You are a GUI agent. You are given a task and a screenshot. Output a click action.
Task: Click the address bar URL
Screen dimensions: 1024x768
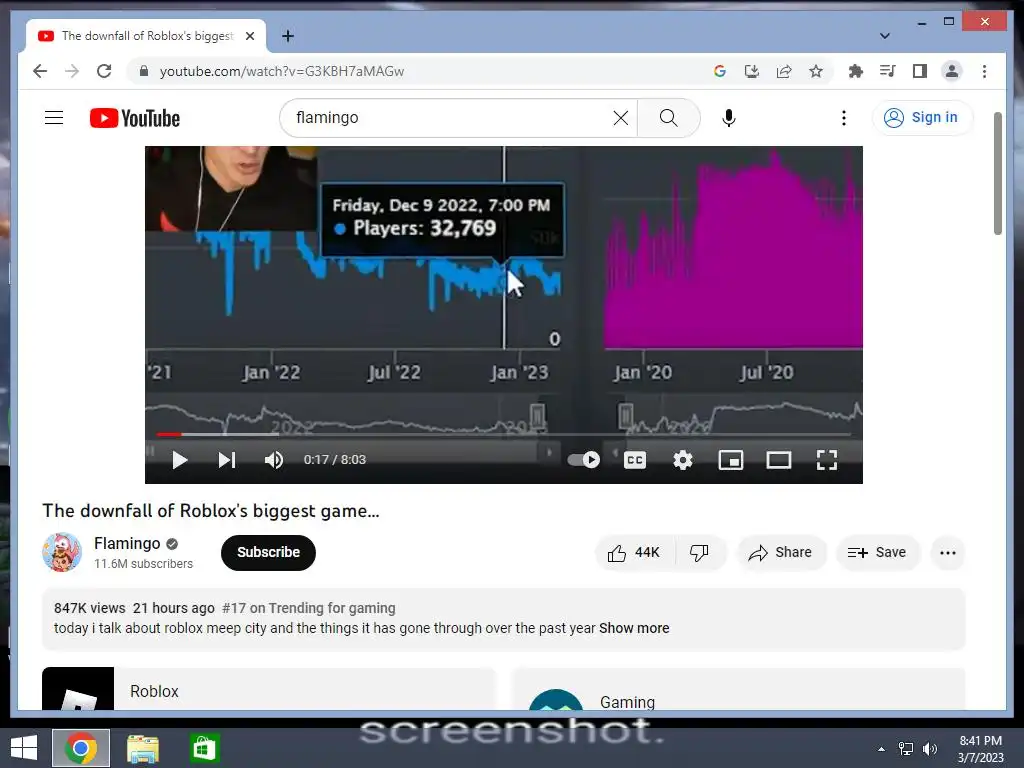pos(281,71)
